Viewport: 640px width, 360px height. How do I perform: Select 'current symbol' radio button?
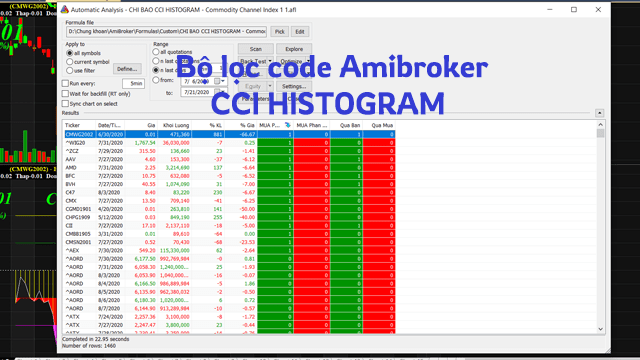click(69, 62)
